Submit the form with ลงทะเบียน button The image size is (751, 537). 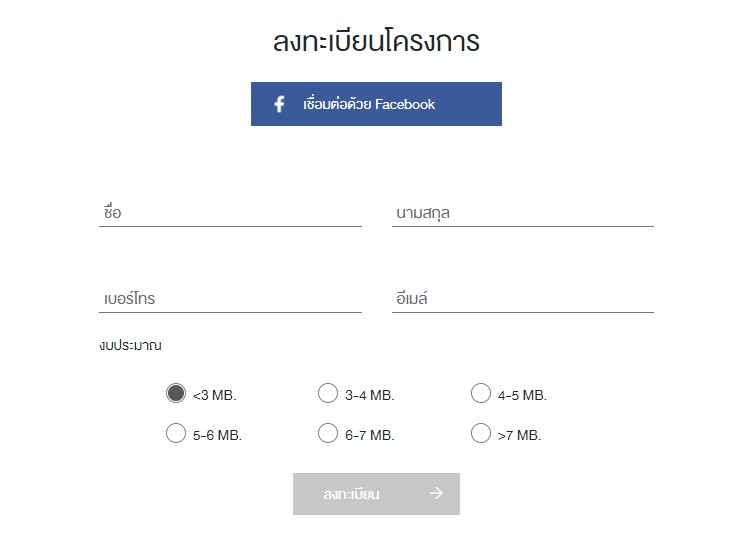(376, 494)
